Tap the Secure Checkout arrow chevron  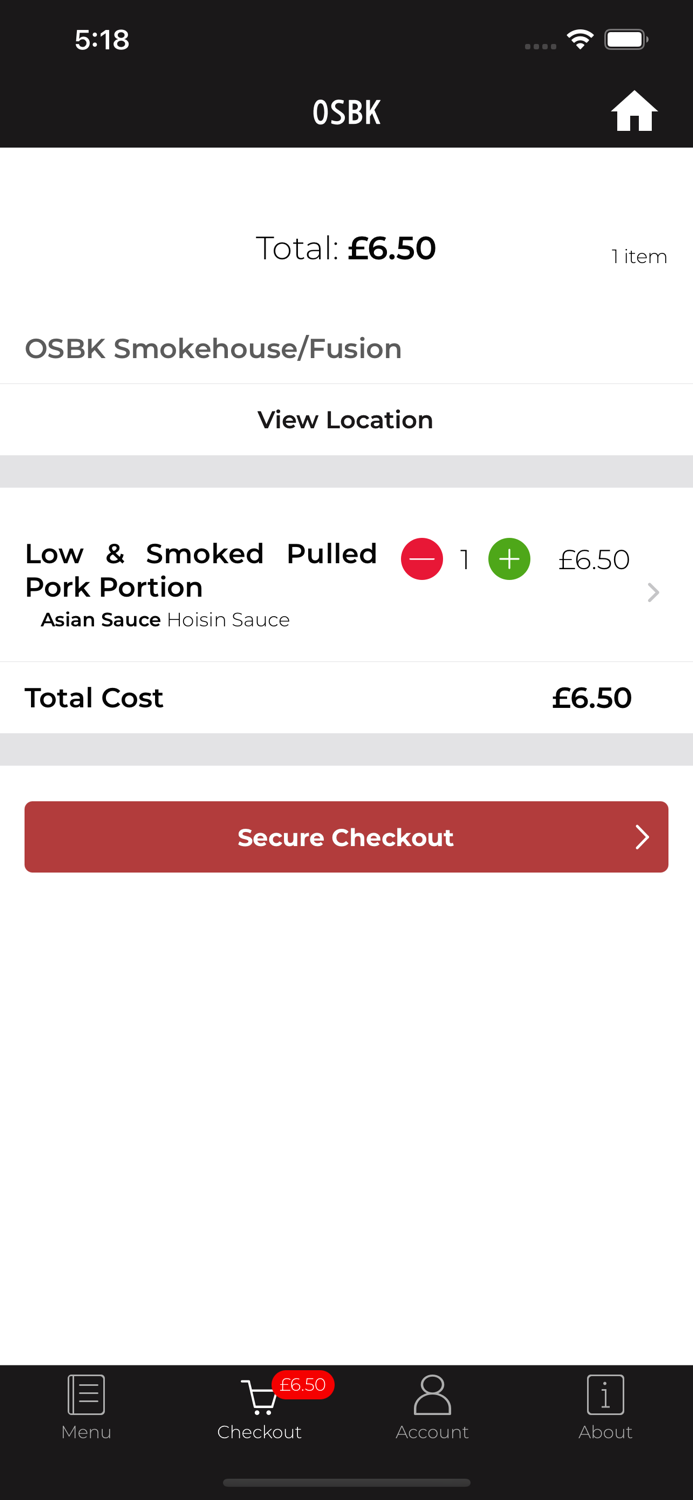[643, 837]
